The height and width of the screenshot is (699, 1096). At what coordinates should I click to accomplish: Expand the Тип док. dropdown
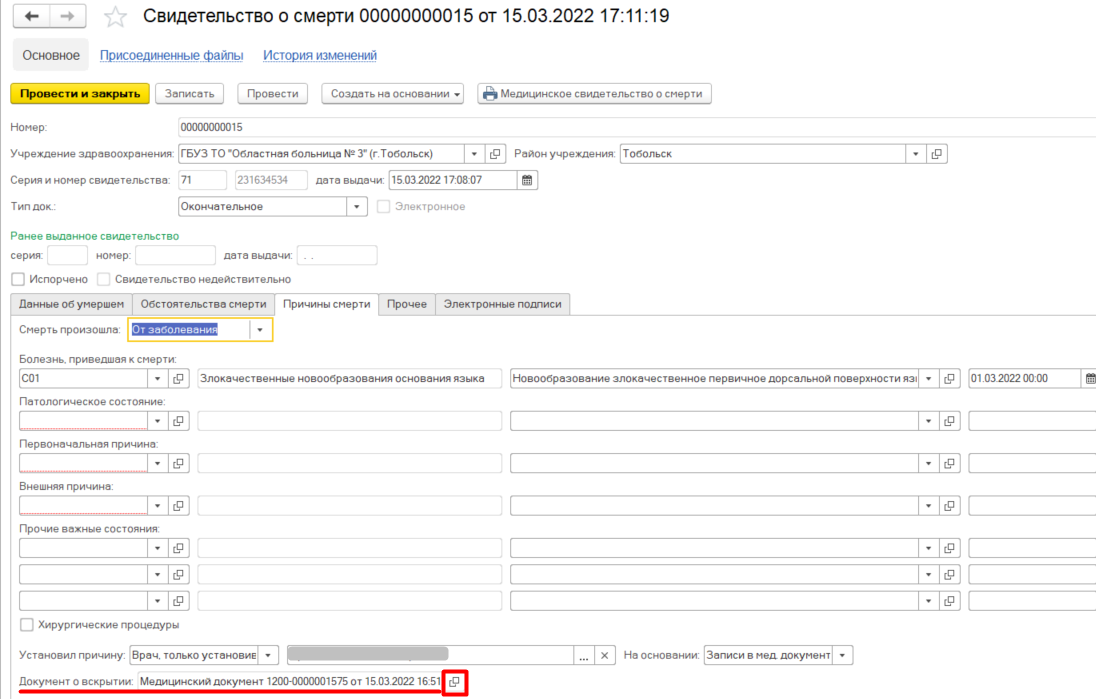[x=357, y=206]
